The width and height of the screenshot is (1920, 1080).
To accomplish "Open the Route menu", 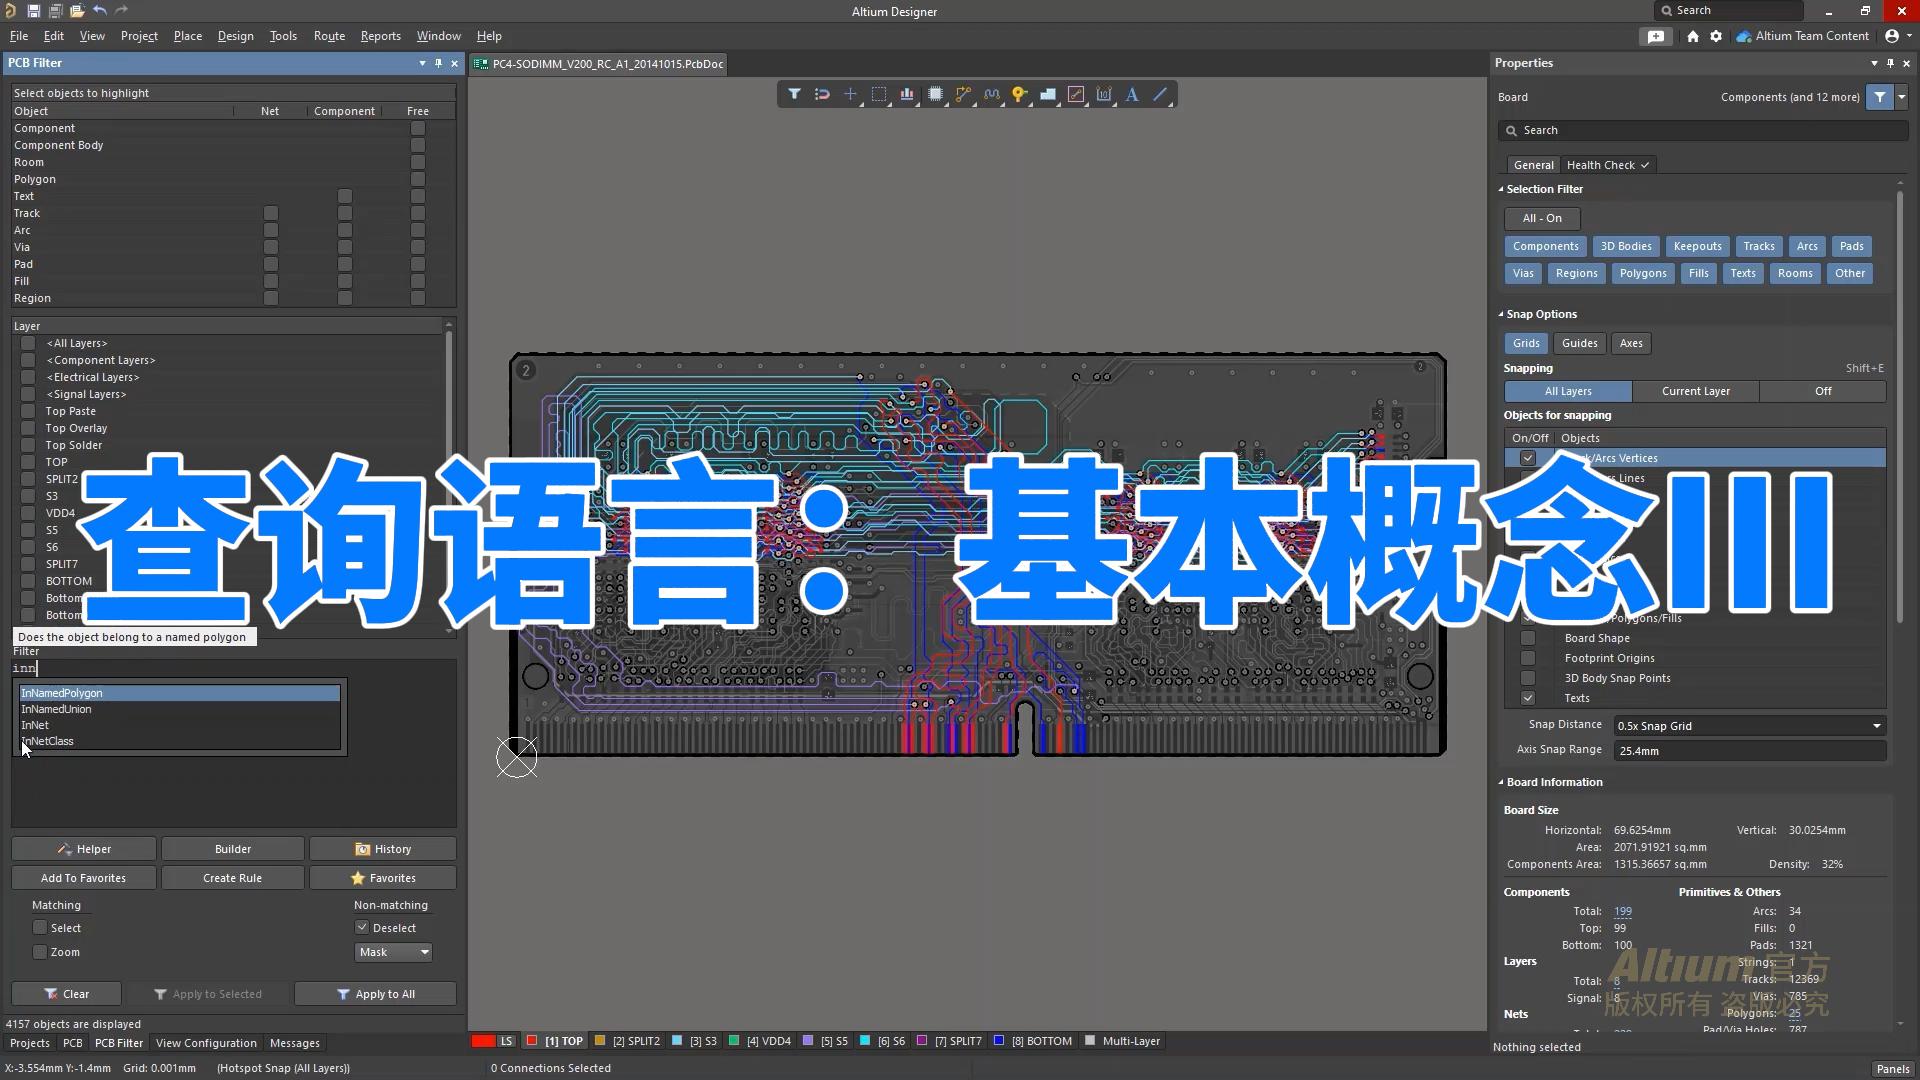I will coord(329,35).
